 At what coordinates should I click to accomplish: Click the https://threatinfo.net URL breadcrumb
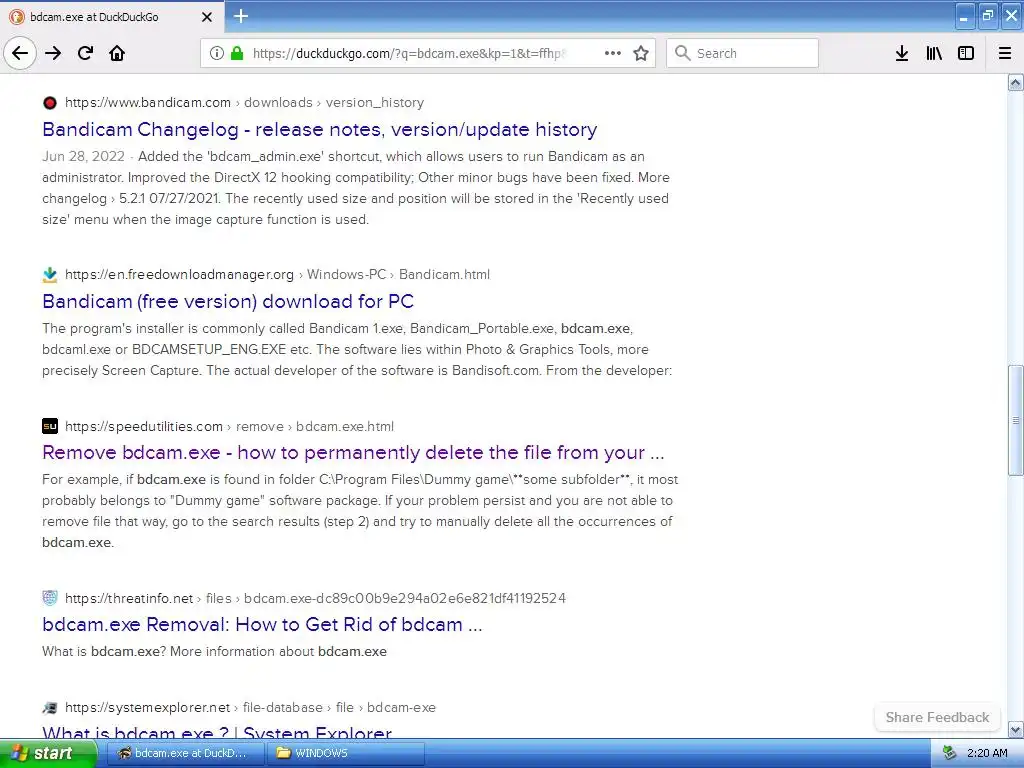pos(129,598)
